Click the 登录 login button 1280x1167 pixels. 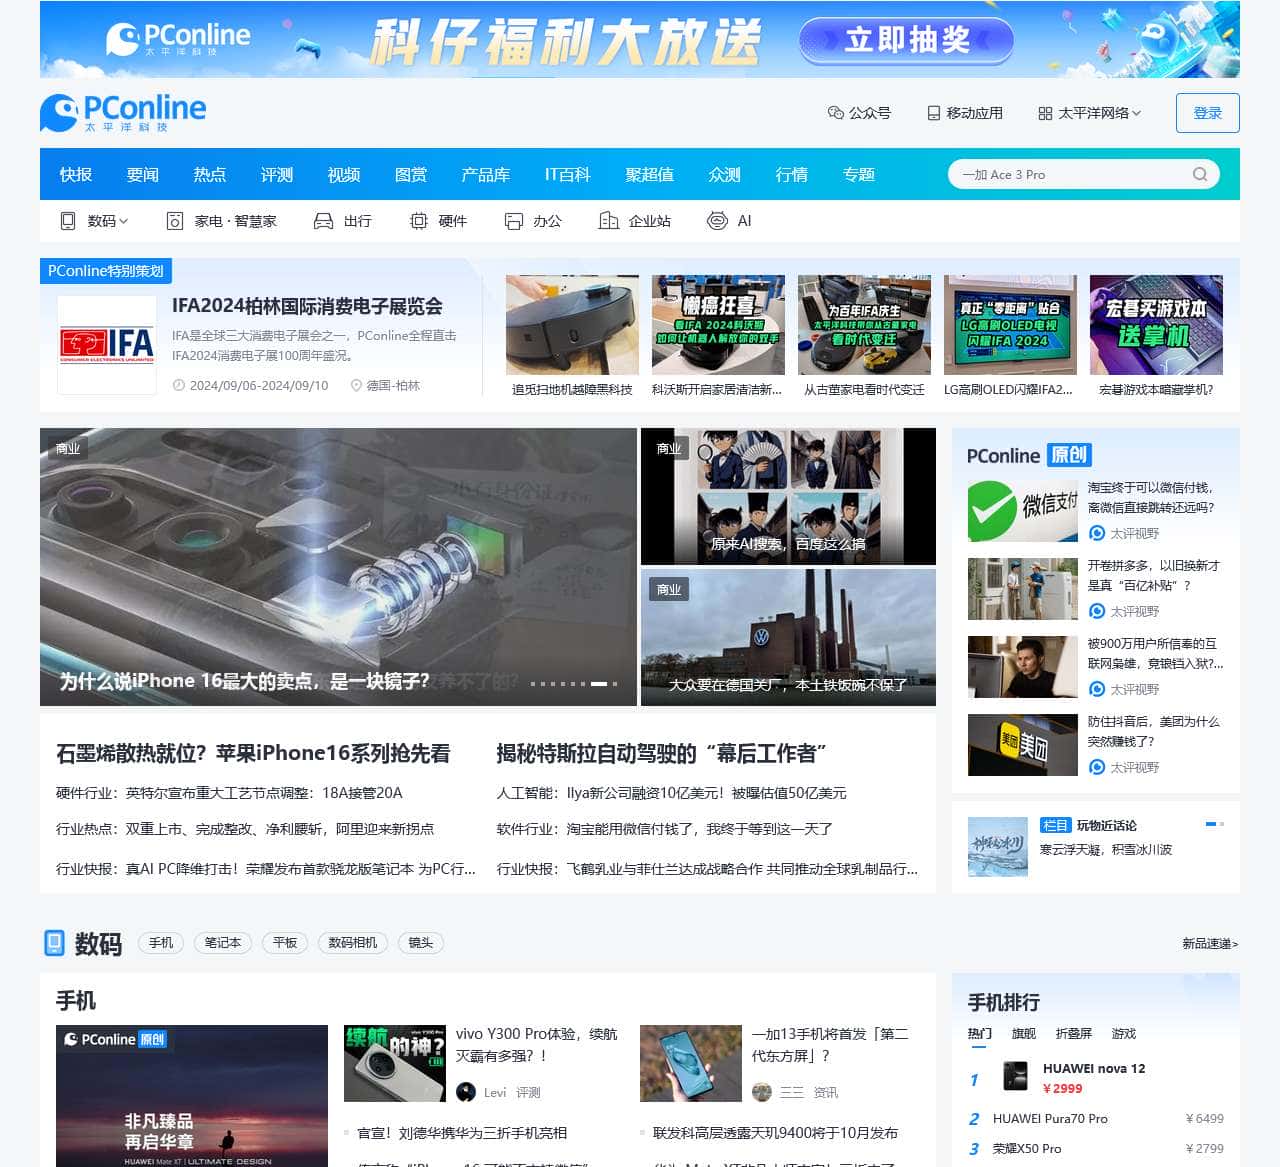[x=1208, y=113]
